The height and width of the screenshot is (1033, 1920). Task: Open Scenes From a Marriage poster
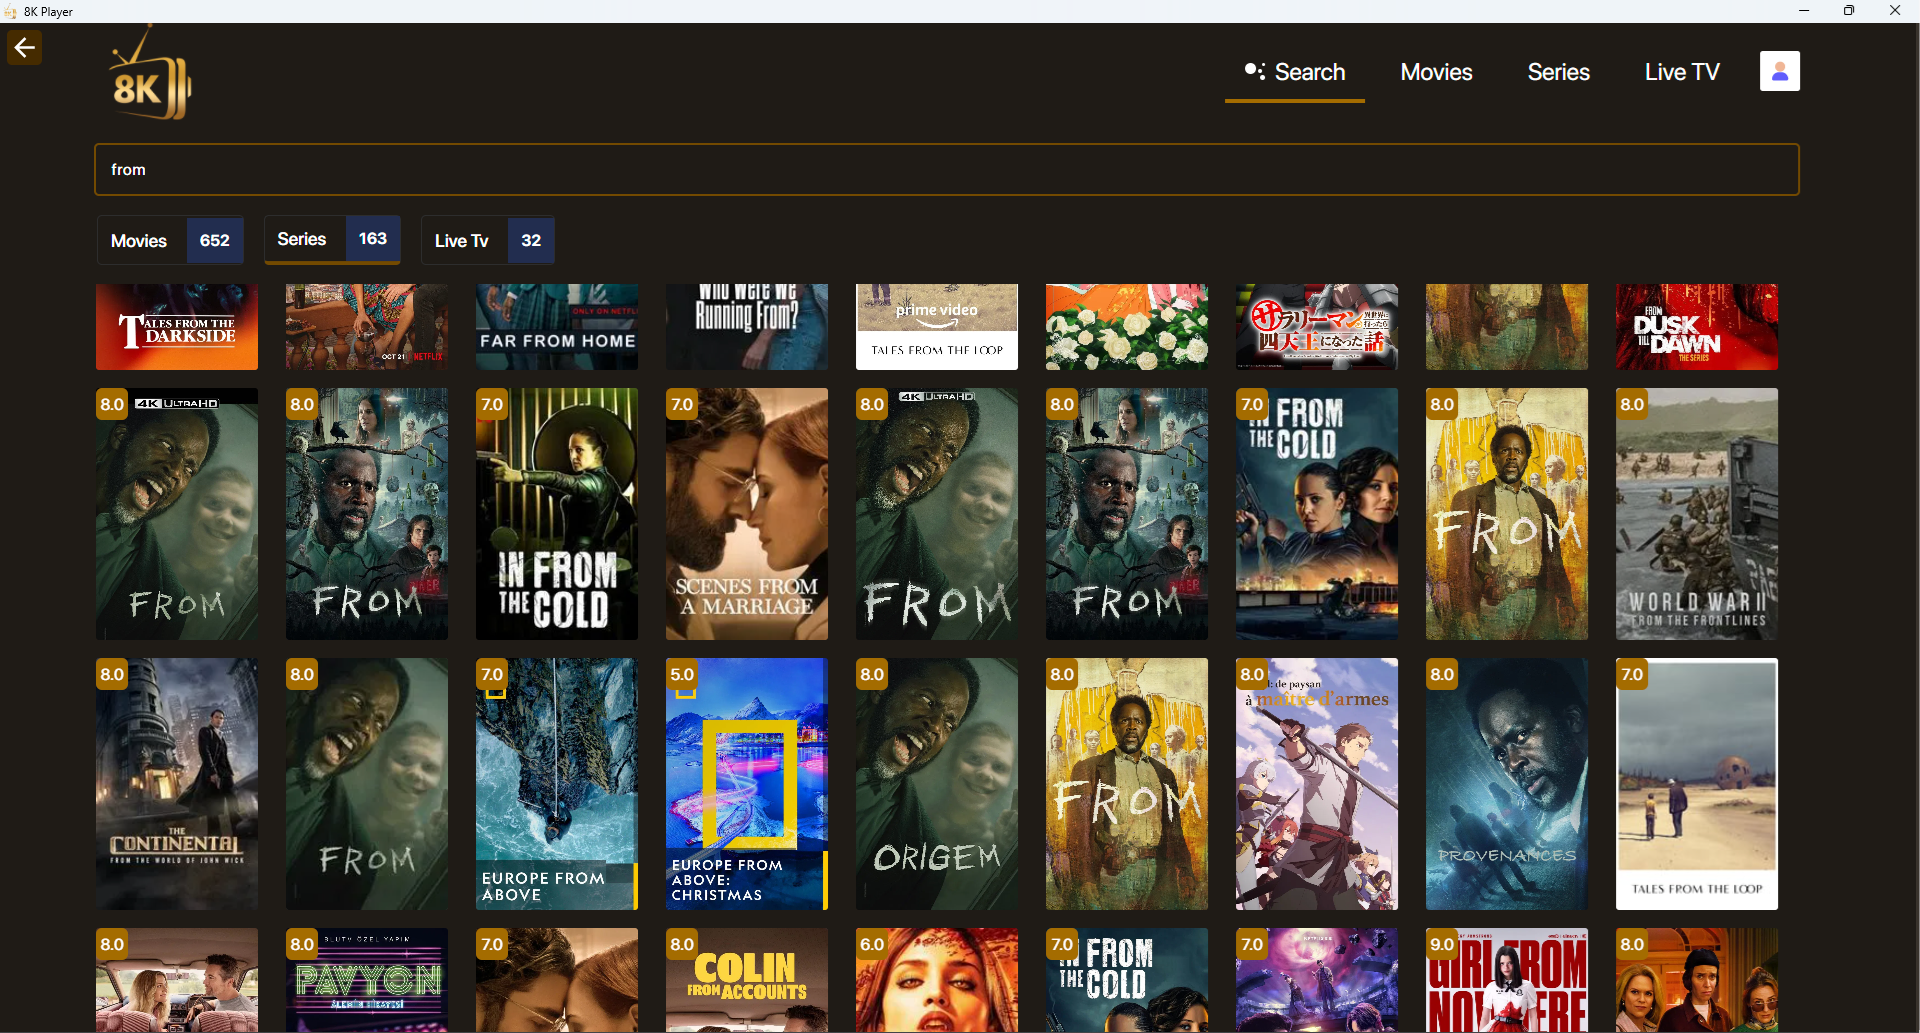click(x=747, y=514)
